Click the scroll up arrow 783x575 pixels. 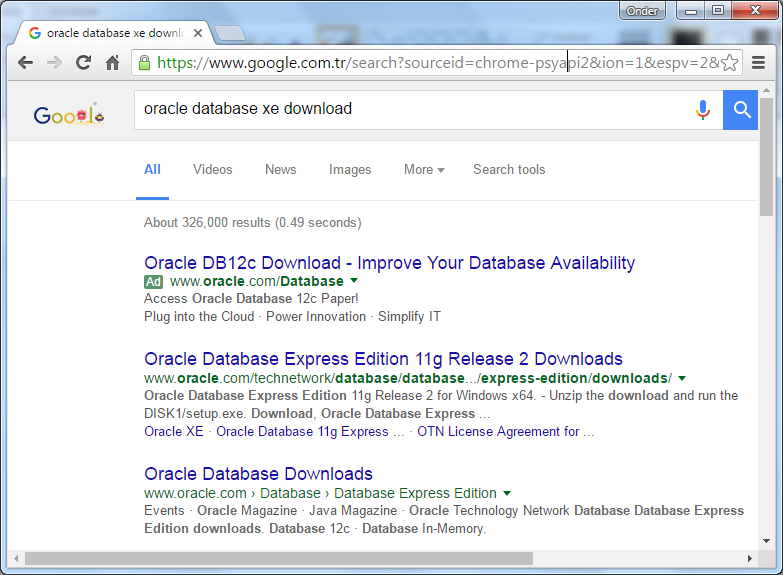click(767, 90)
